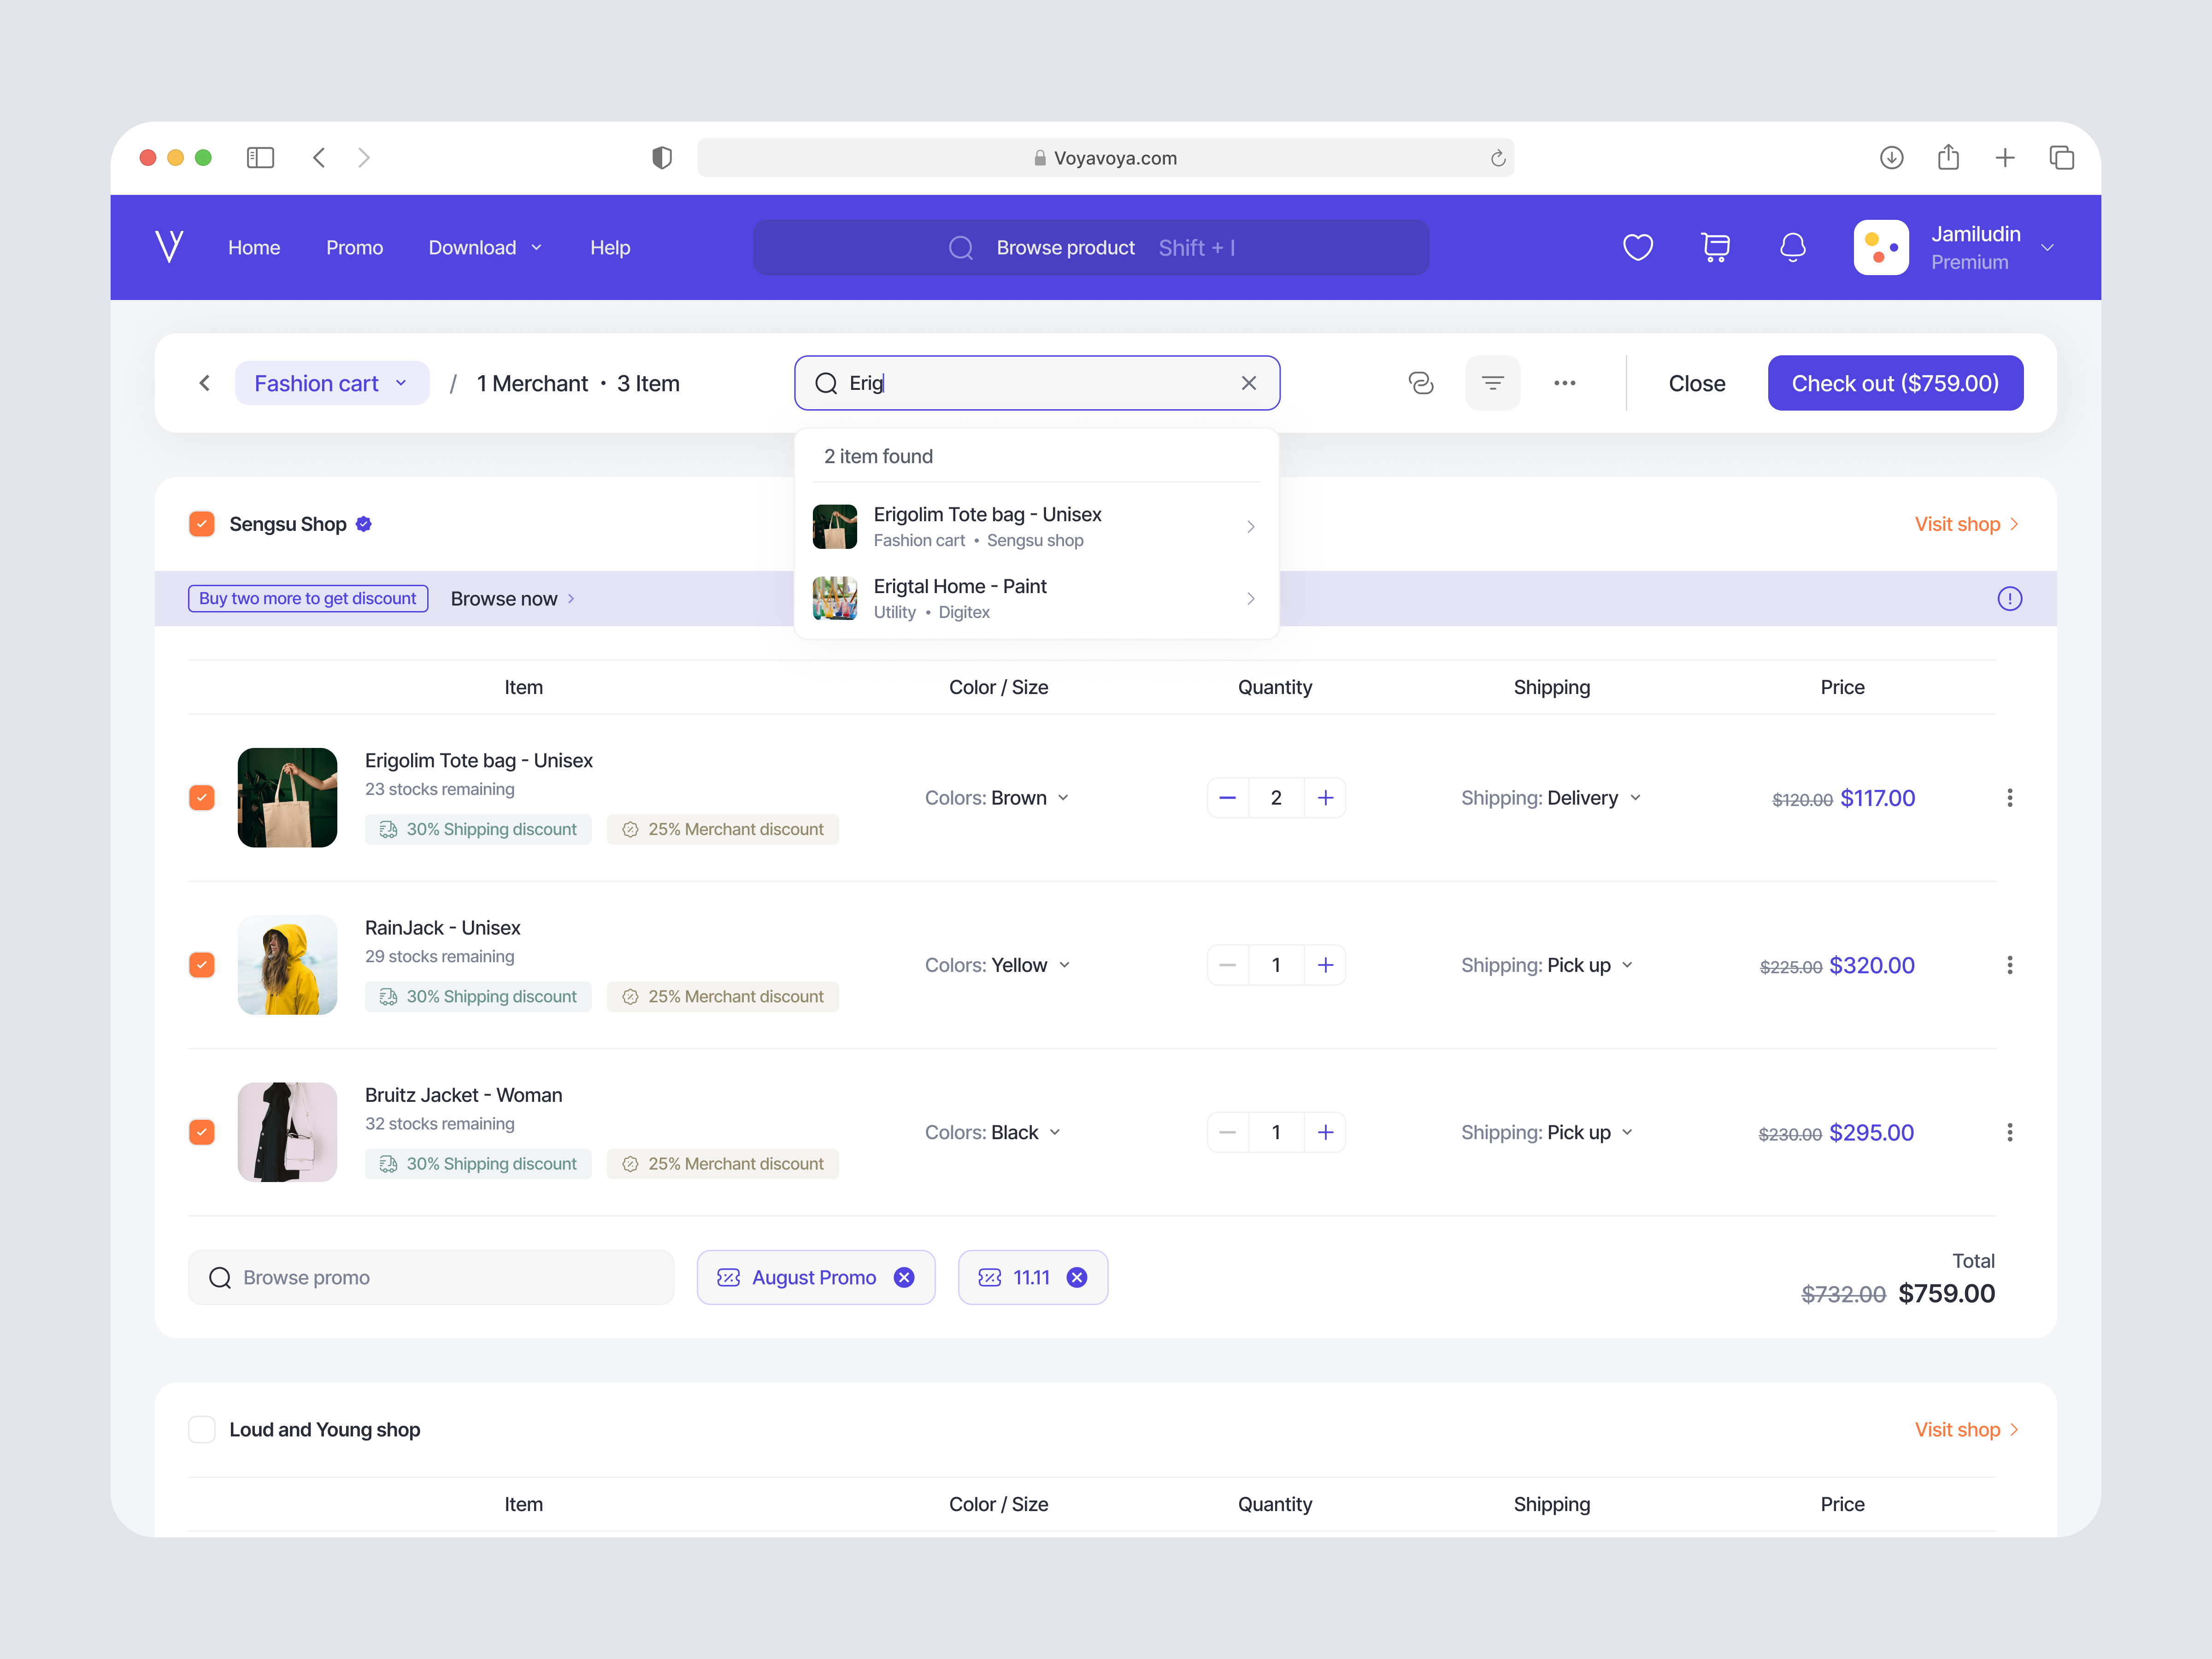Click the Browse promo search field
Viewport: 2212px width, 1659px height.
pos(431,1277)
